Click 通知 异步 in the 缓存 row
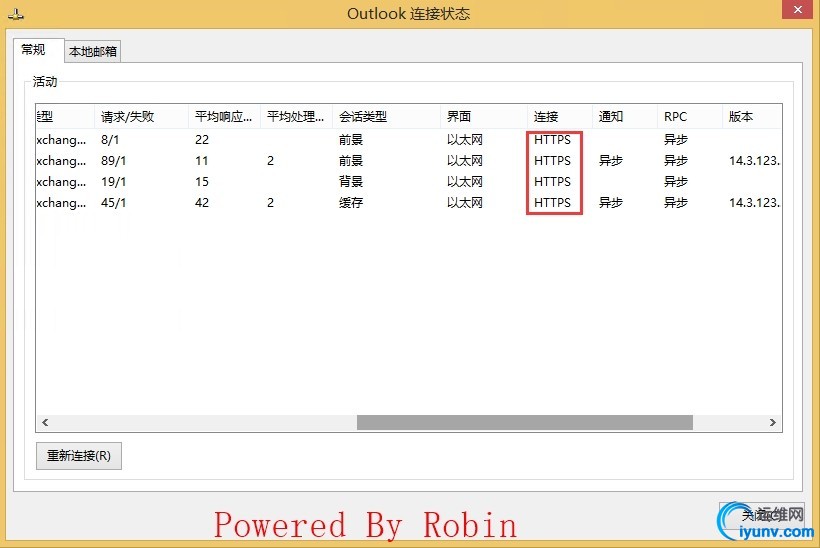This screenshot has height=548, width=820. [611, 202]
